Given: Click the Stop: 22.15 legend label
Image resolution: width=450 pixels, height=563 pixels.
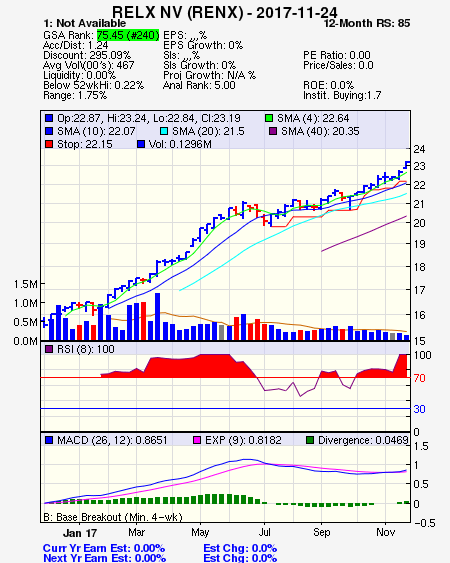Looking at the screenshot, I should click(x=85, y=144).
